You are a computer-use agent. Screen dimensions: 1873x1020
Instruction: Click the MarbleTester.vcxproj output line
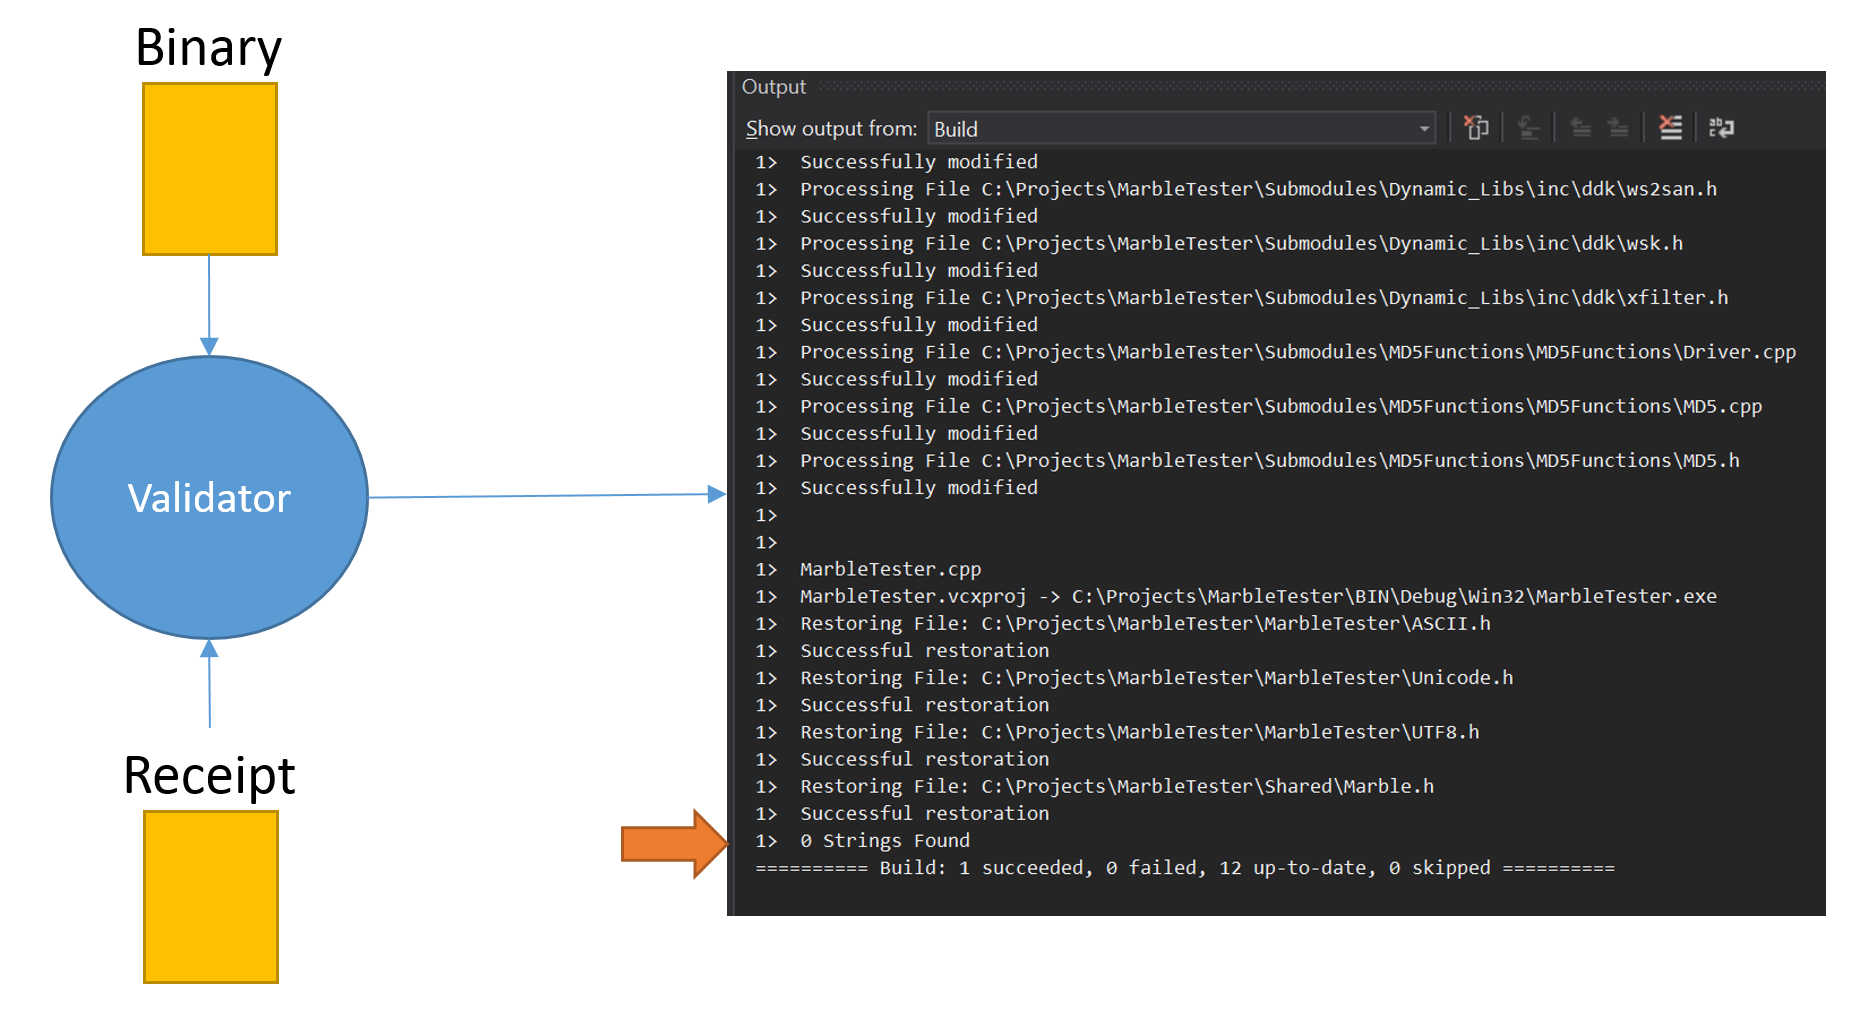click(1258, 596)
